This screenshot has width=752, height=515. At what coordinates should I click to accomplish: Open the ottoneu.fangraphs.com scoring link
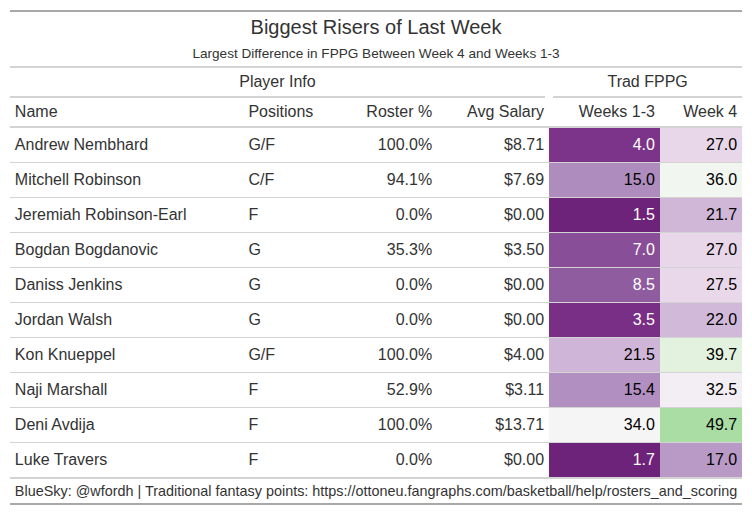[x=525, y=492]
